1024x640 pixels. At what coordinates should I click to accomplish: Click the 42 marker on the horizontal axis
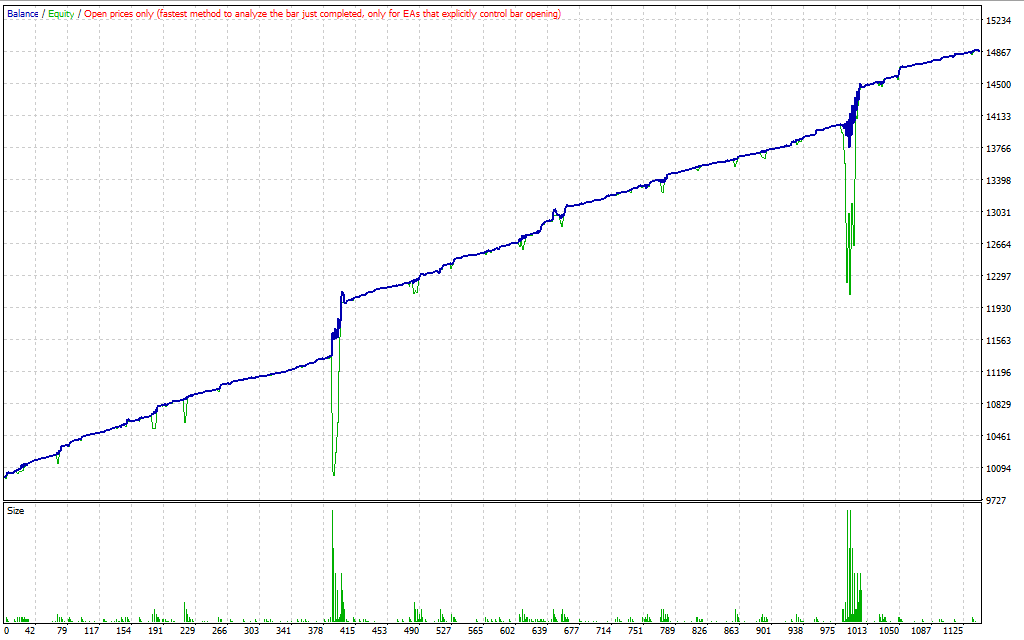pyautogui.click(x=30, y=631)
